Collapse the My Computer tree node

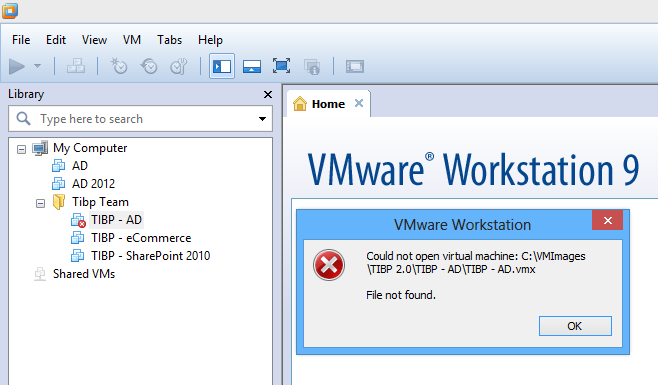coord(21,149)
